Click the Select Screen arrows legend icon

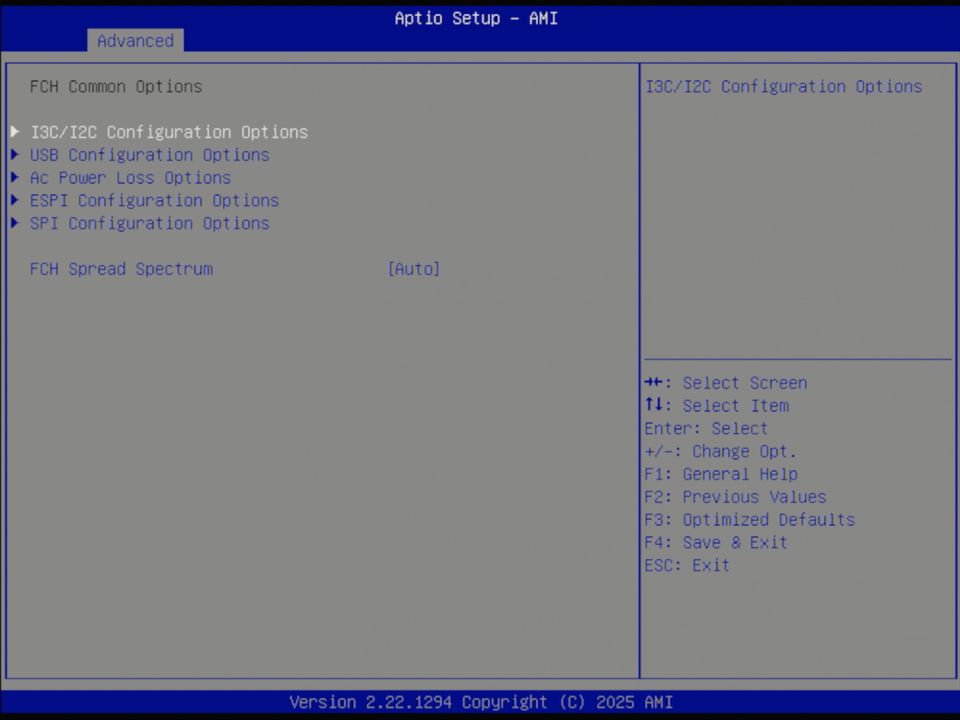pyautogui.click(x=656, y=382)
